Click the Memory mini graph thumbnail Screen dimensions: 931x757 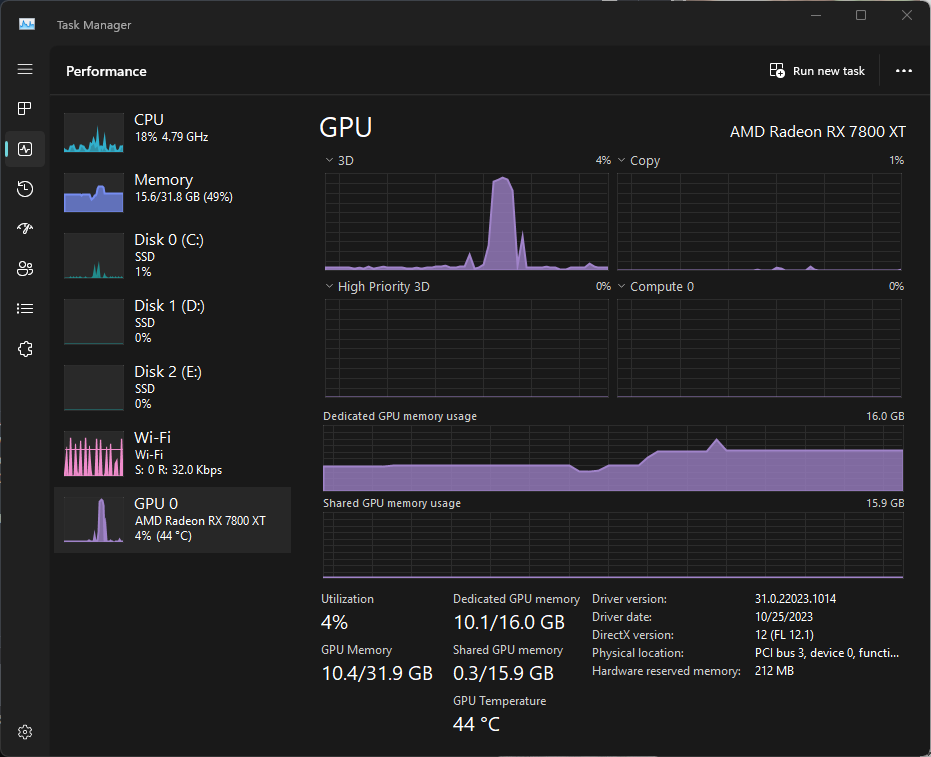tap(94, 192)
